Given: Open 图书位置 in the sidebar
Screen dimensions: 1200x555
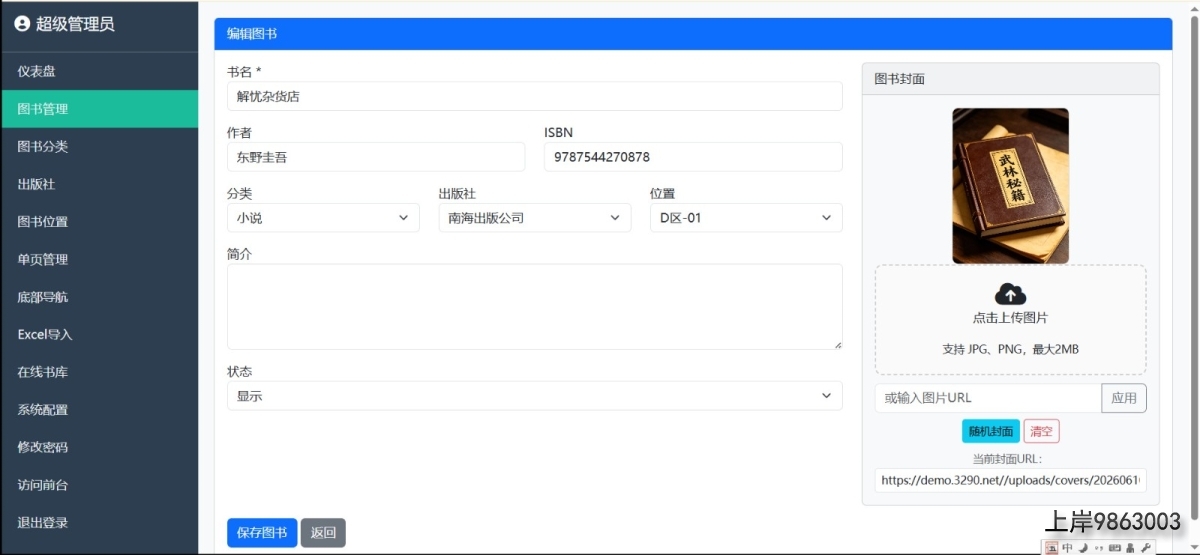Looking at the screenshot, I should tap(99, 222).
